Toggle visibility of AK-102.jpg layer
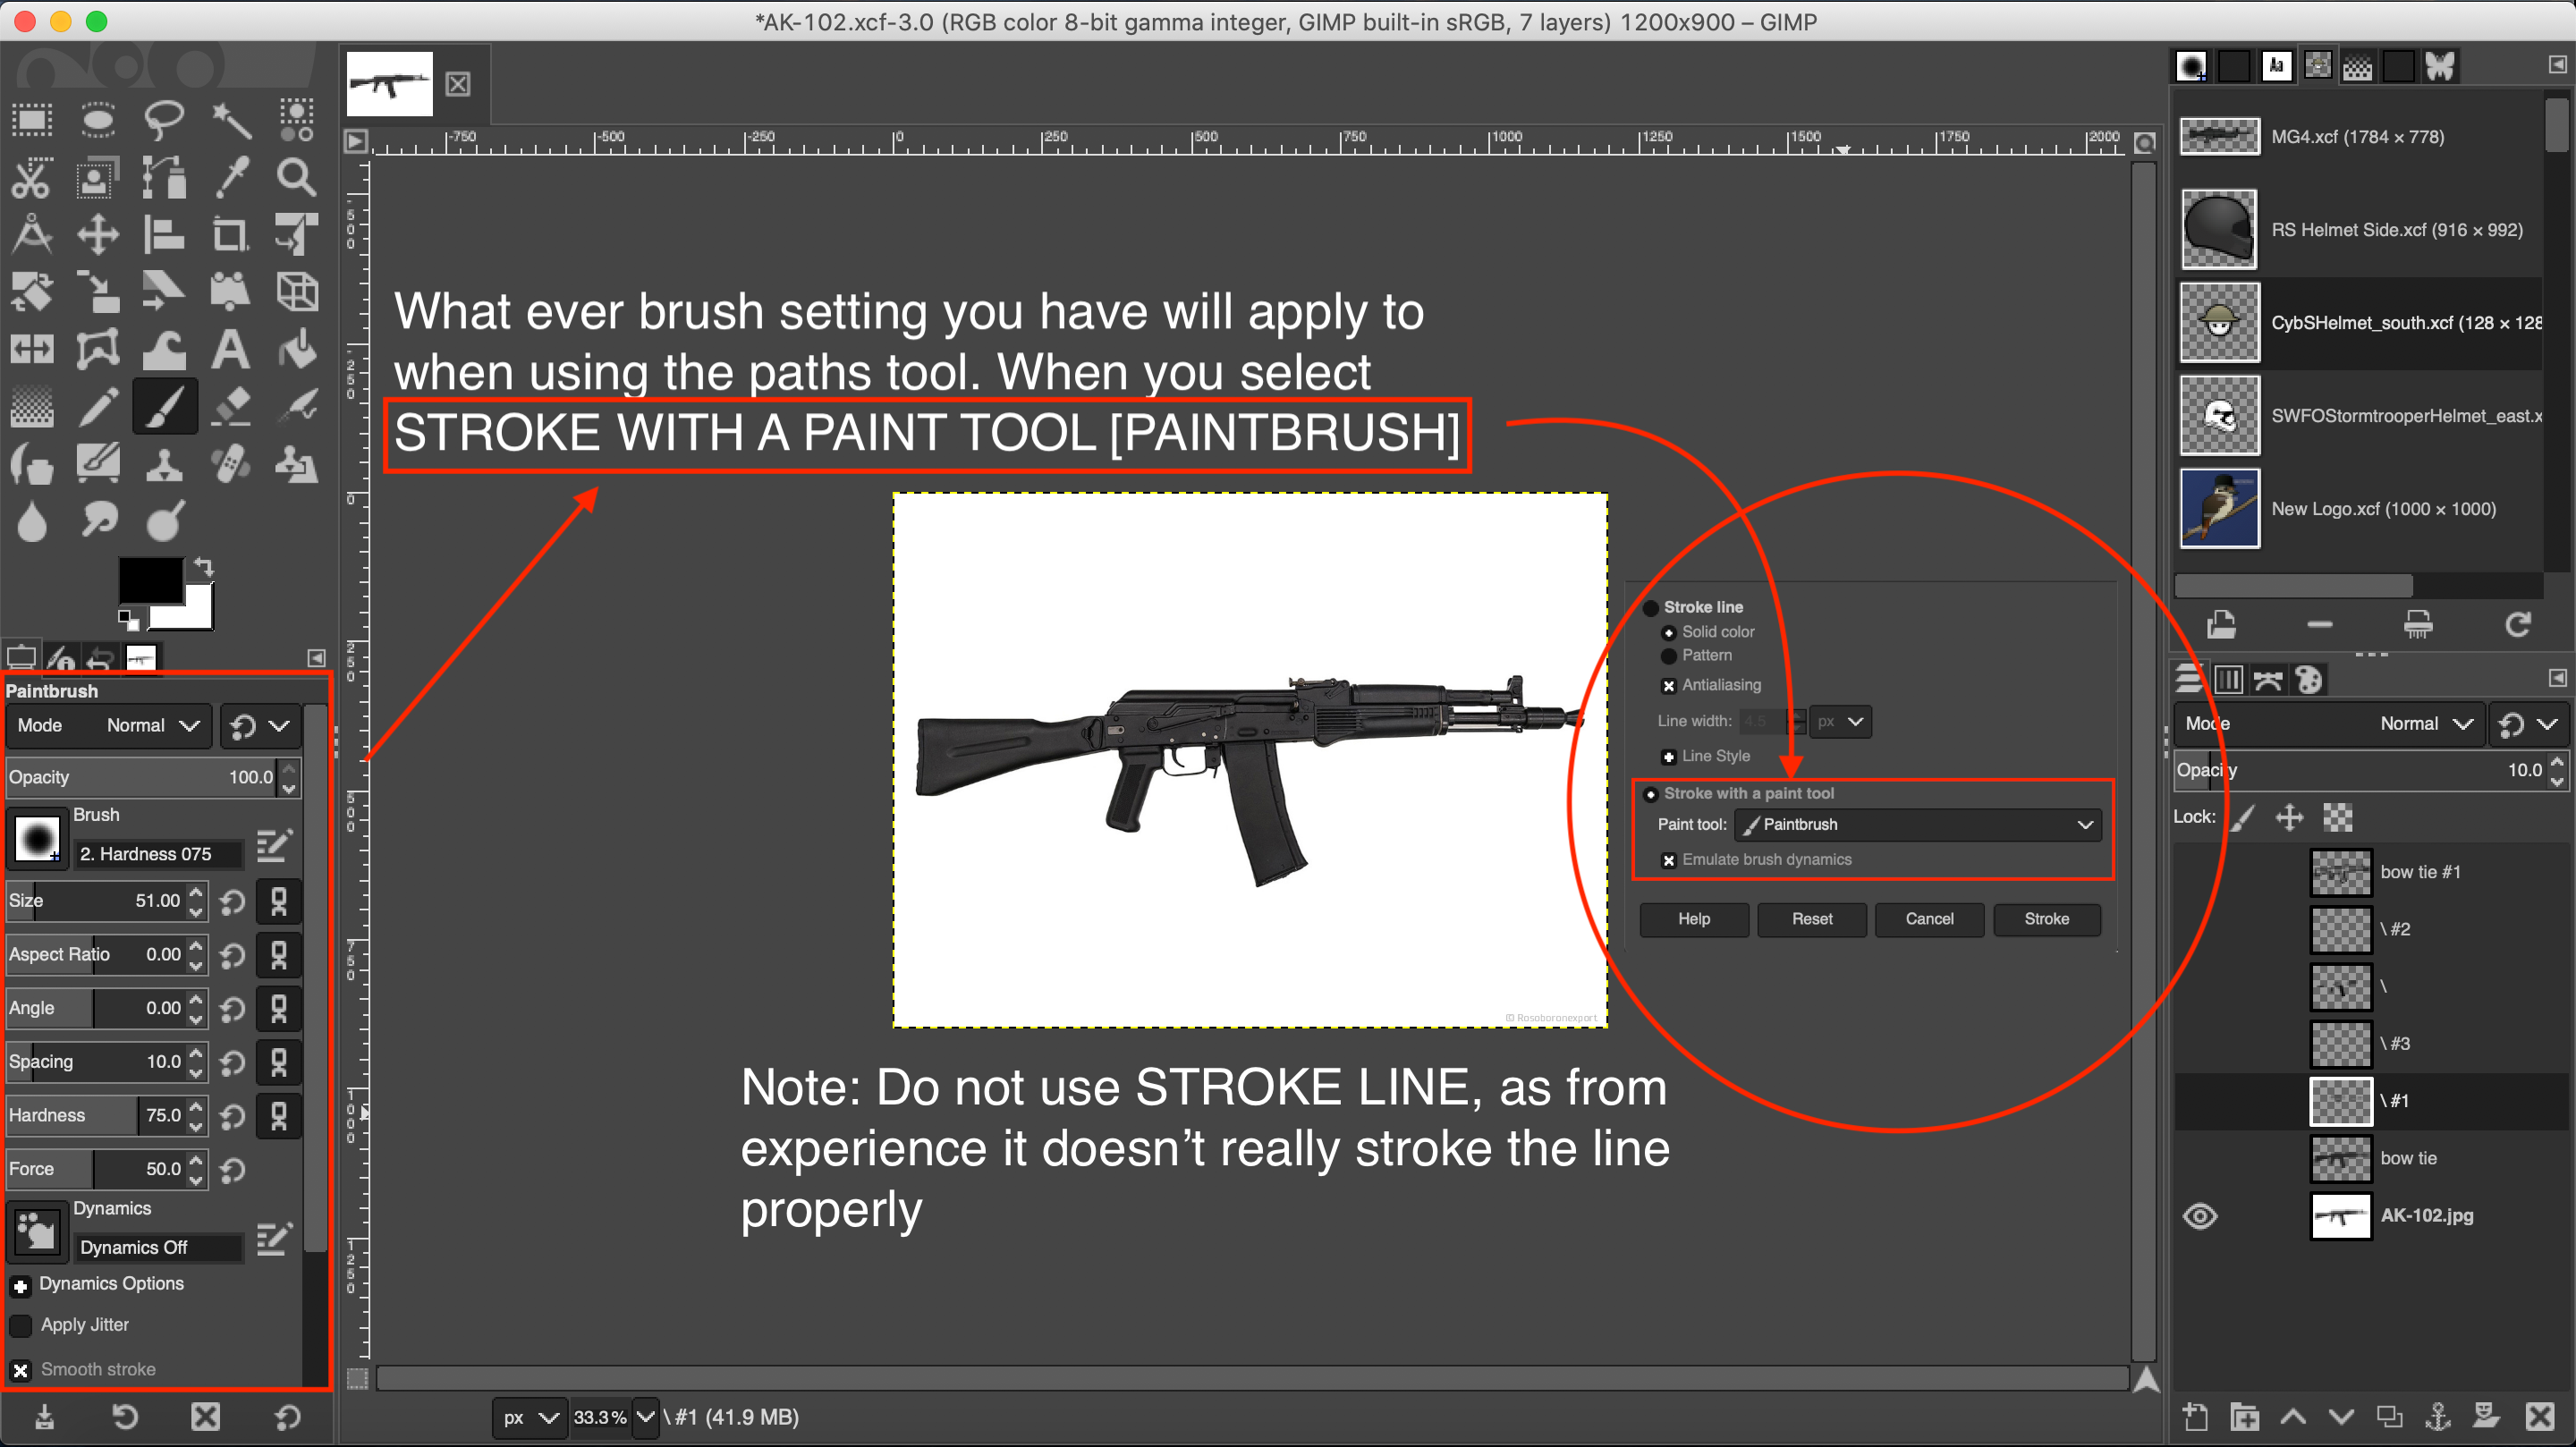The height and width of the screenshot is (1447, 2576). click(2200, 1215)
